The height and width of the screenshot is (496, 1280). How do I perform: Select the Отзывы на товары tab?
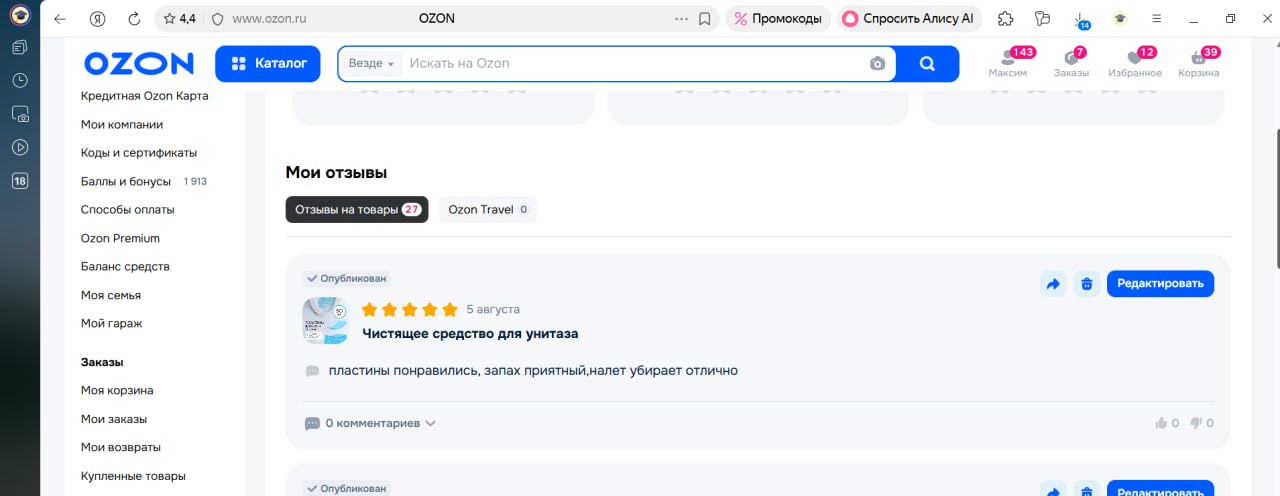[357, 209]
